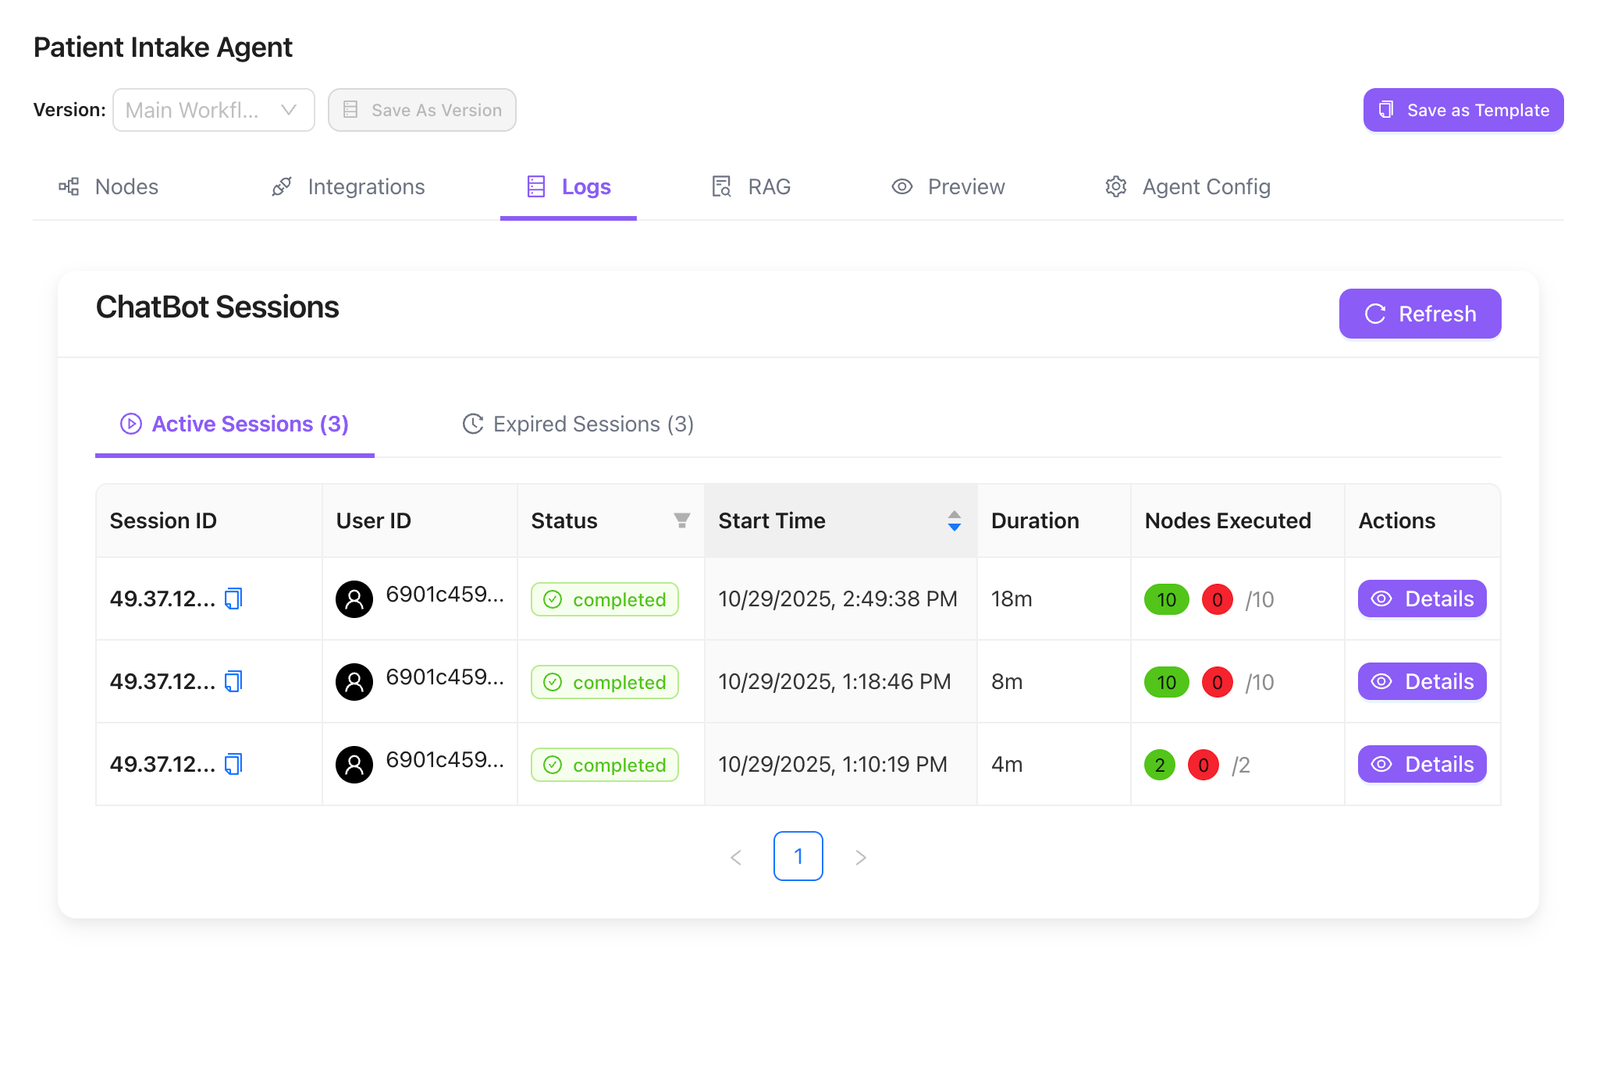Go to next page of sessions
Screen dimensions: 1600x1069
tap(860, 857)
